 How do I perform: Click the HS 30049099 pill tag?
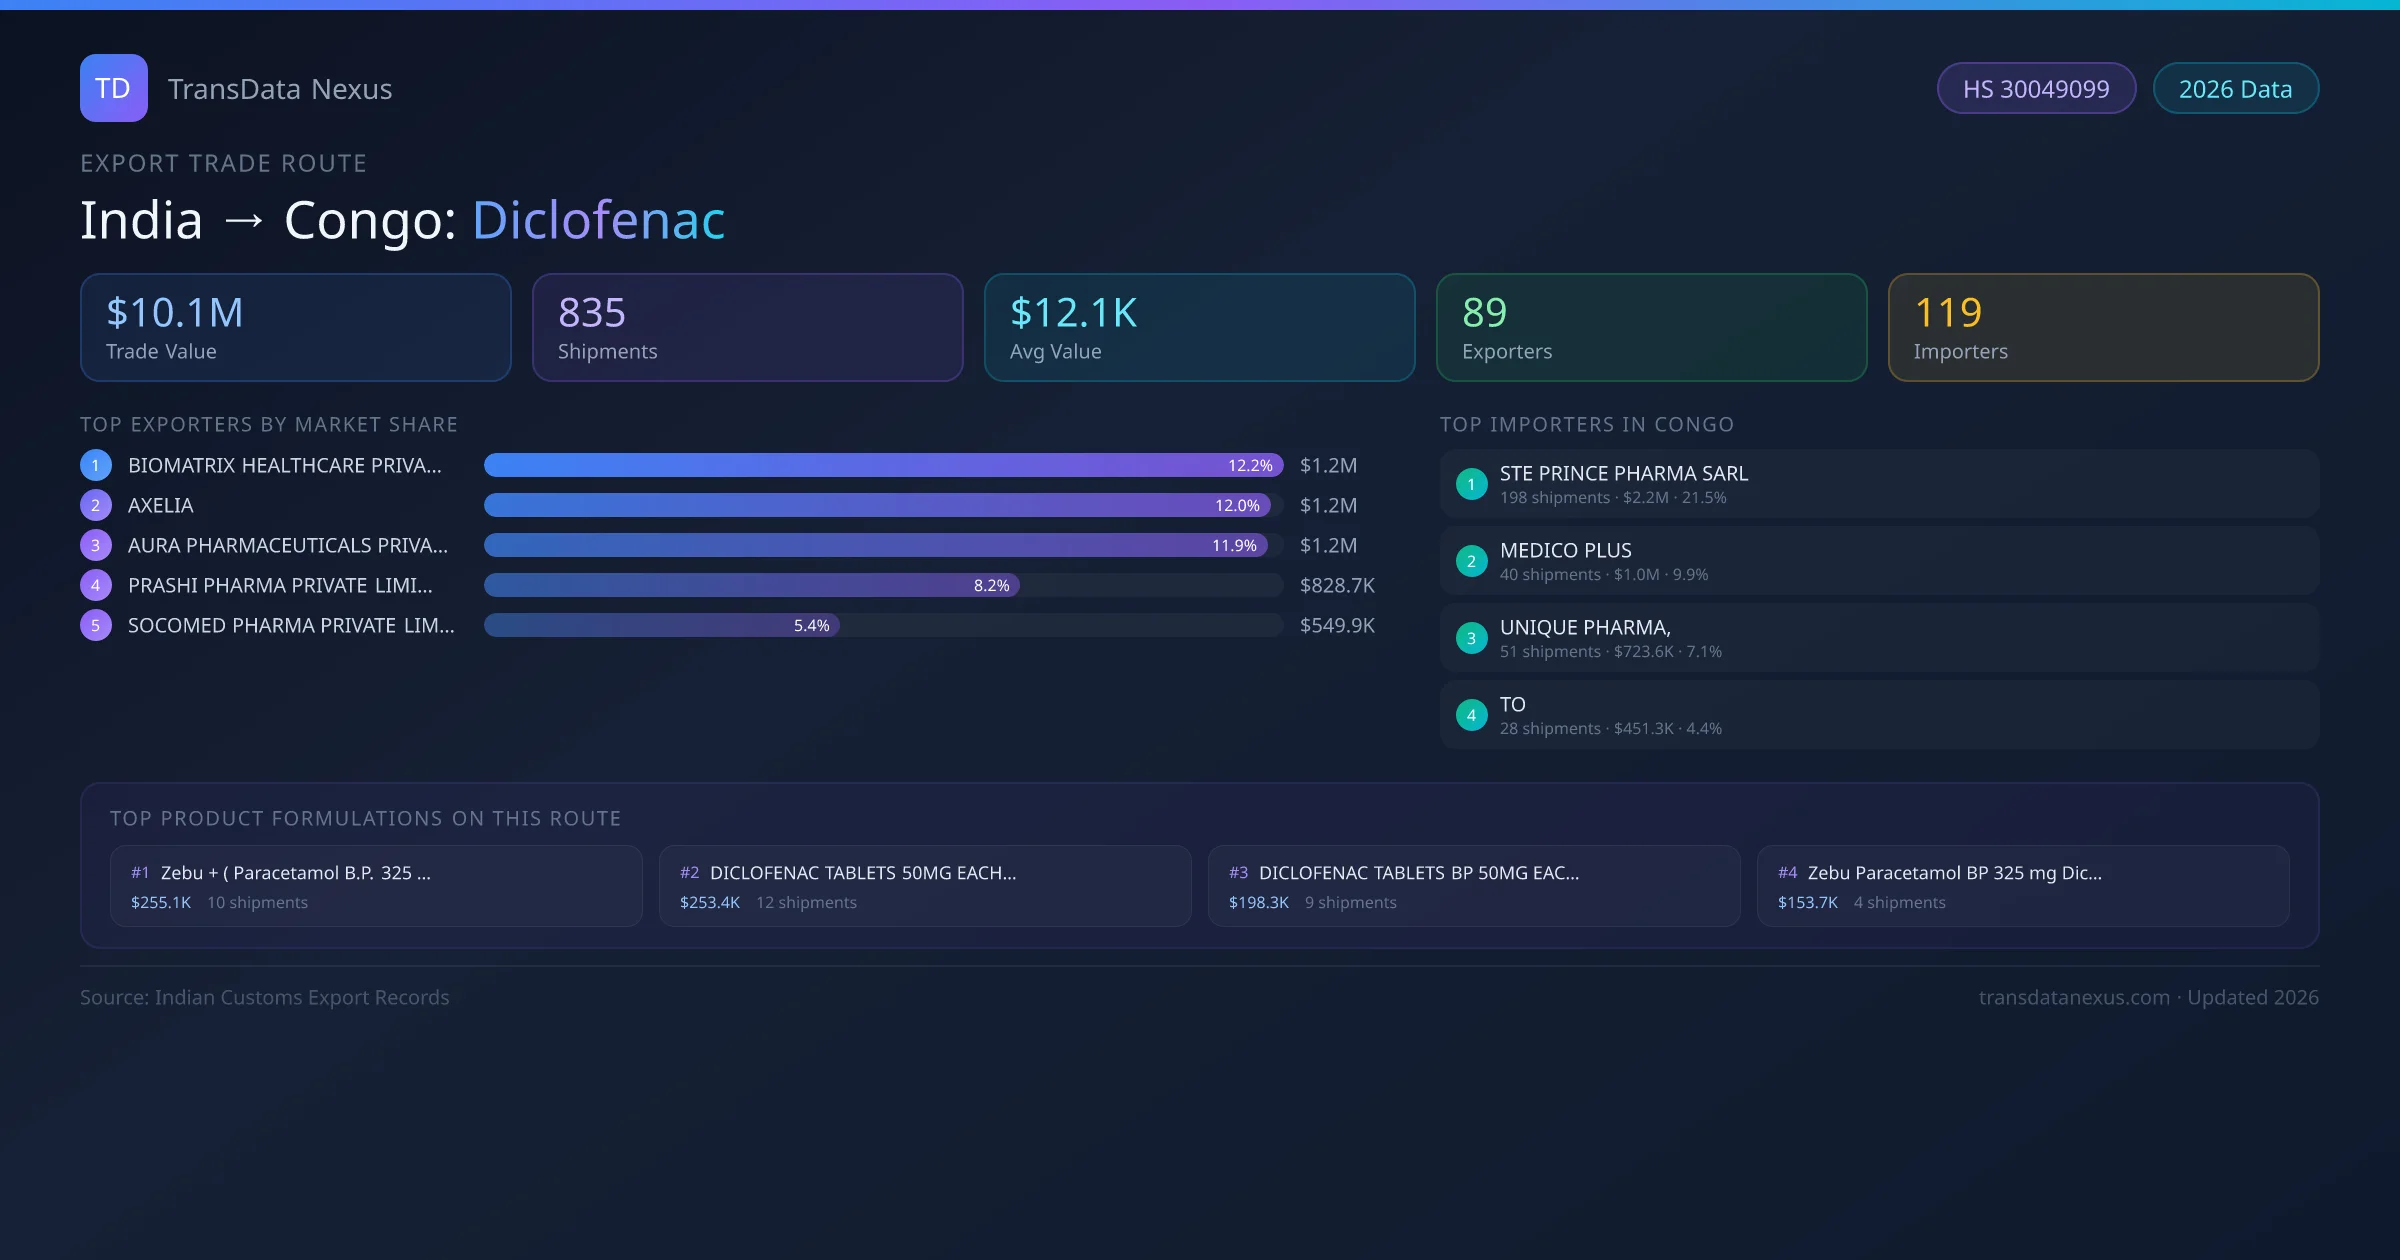tap(2035, 89)
